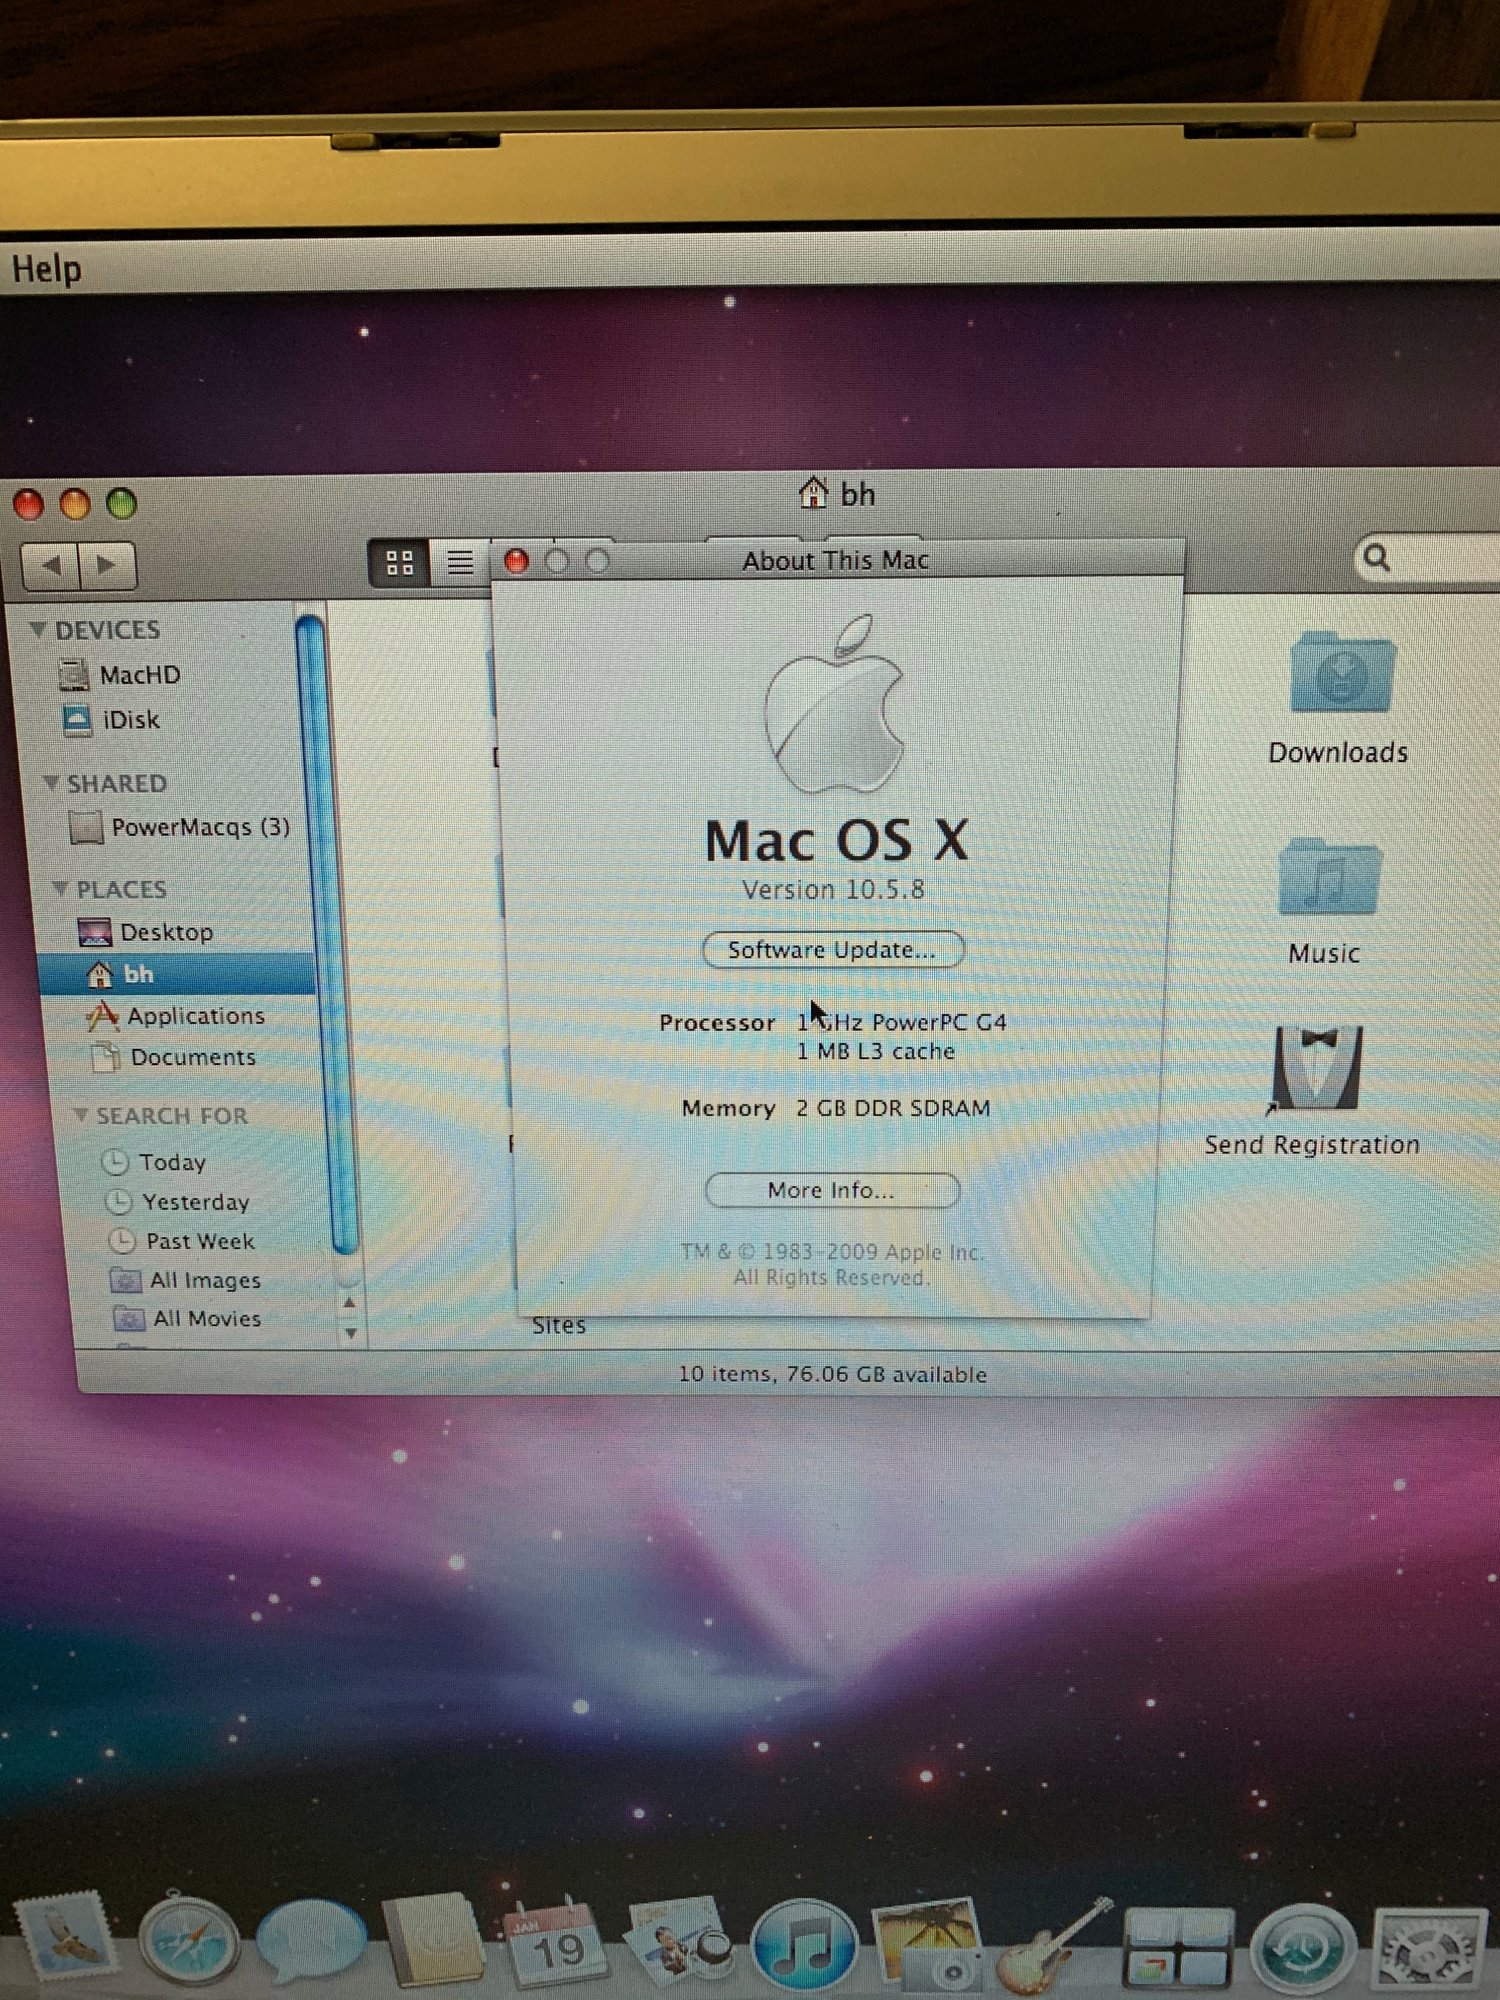Image resolution: width=1500 pixels, height=2000 pixels.
Task: Open Time Machine from the Dock
Action: (1304, 1948)
